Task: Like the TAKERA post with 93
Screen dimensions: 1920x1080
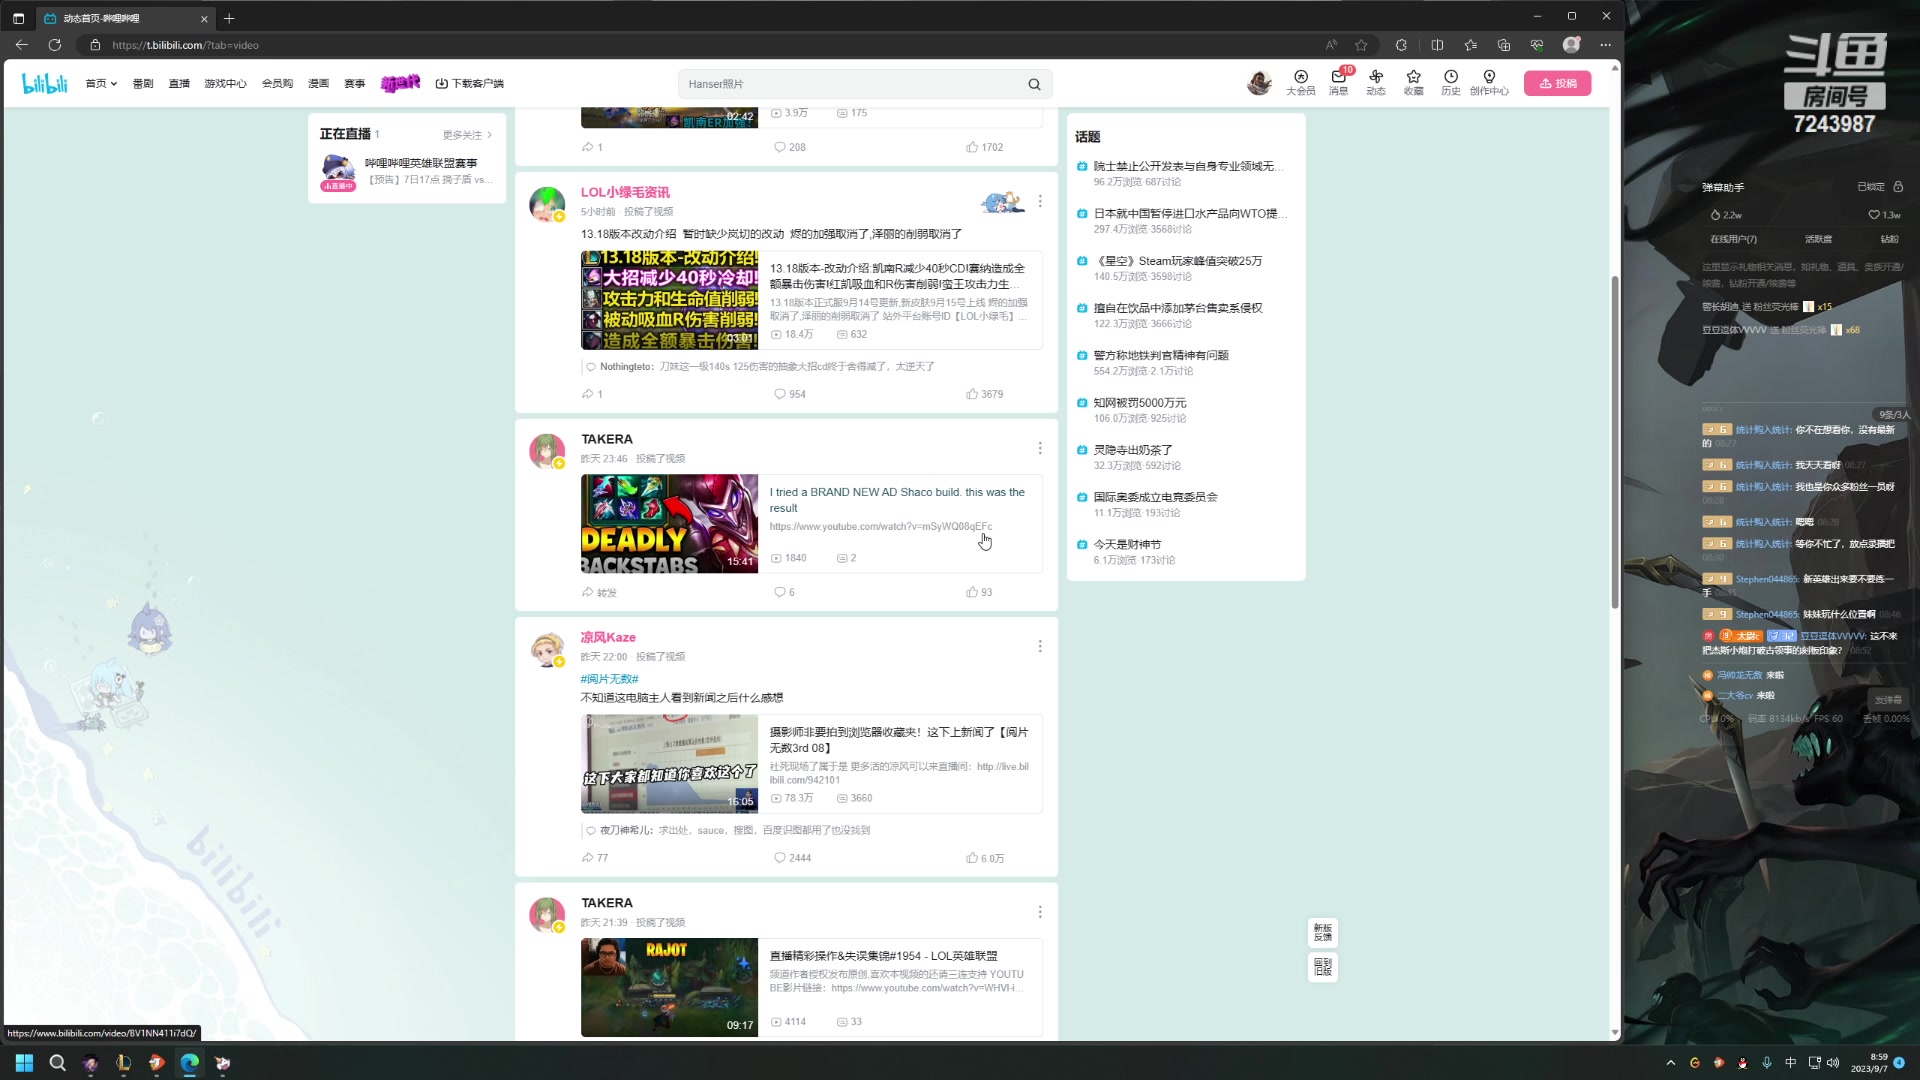Action: coord(979,592)
